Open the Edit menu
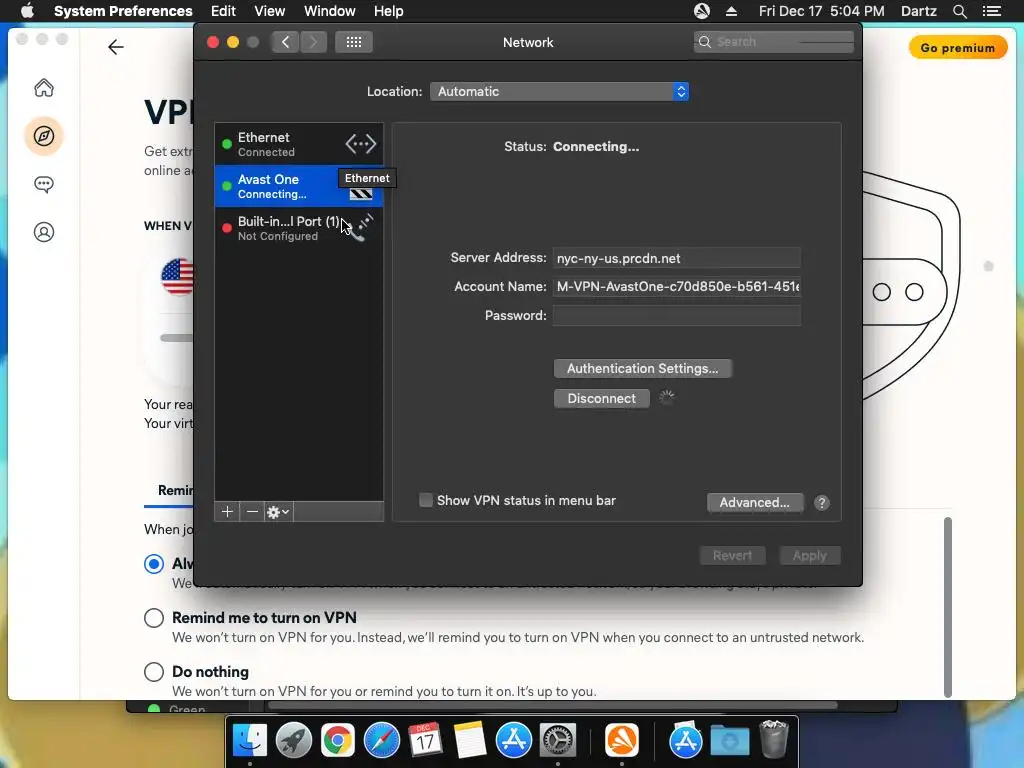Viewport: 1024px width, 768px height. [x=223, y=11]
